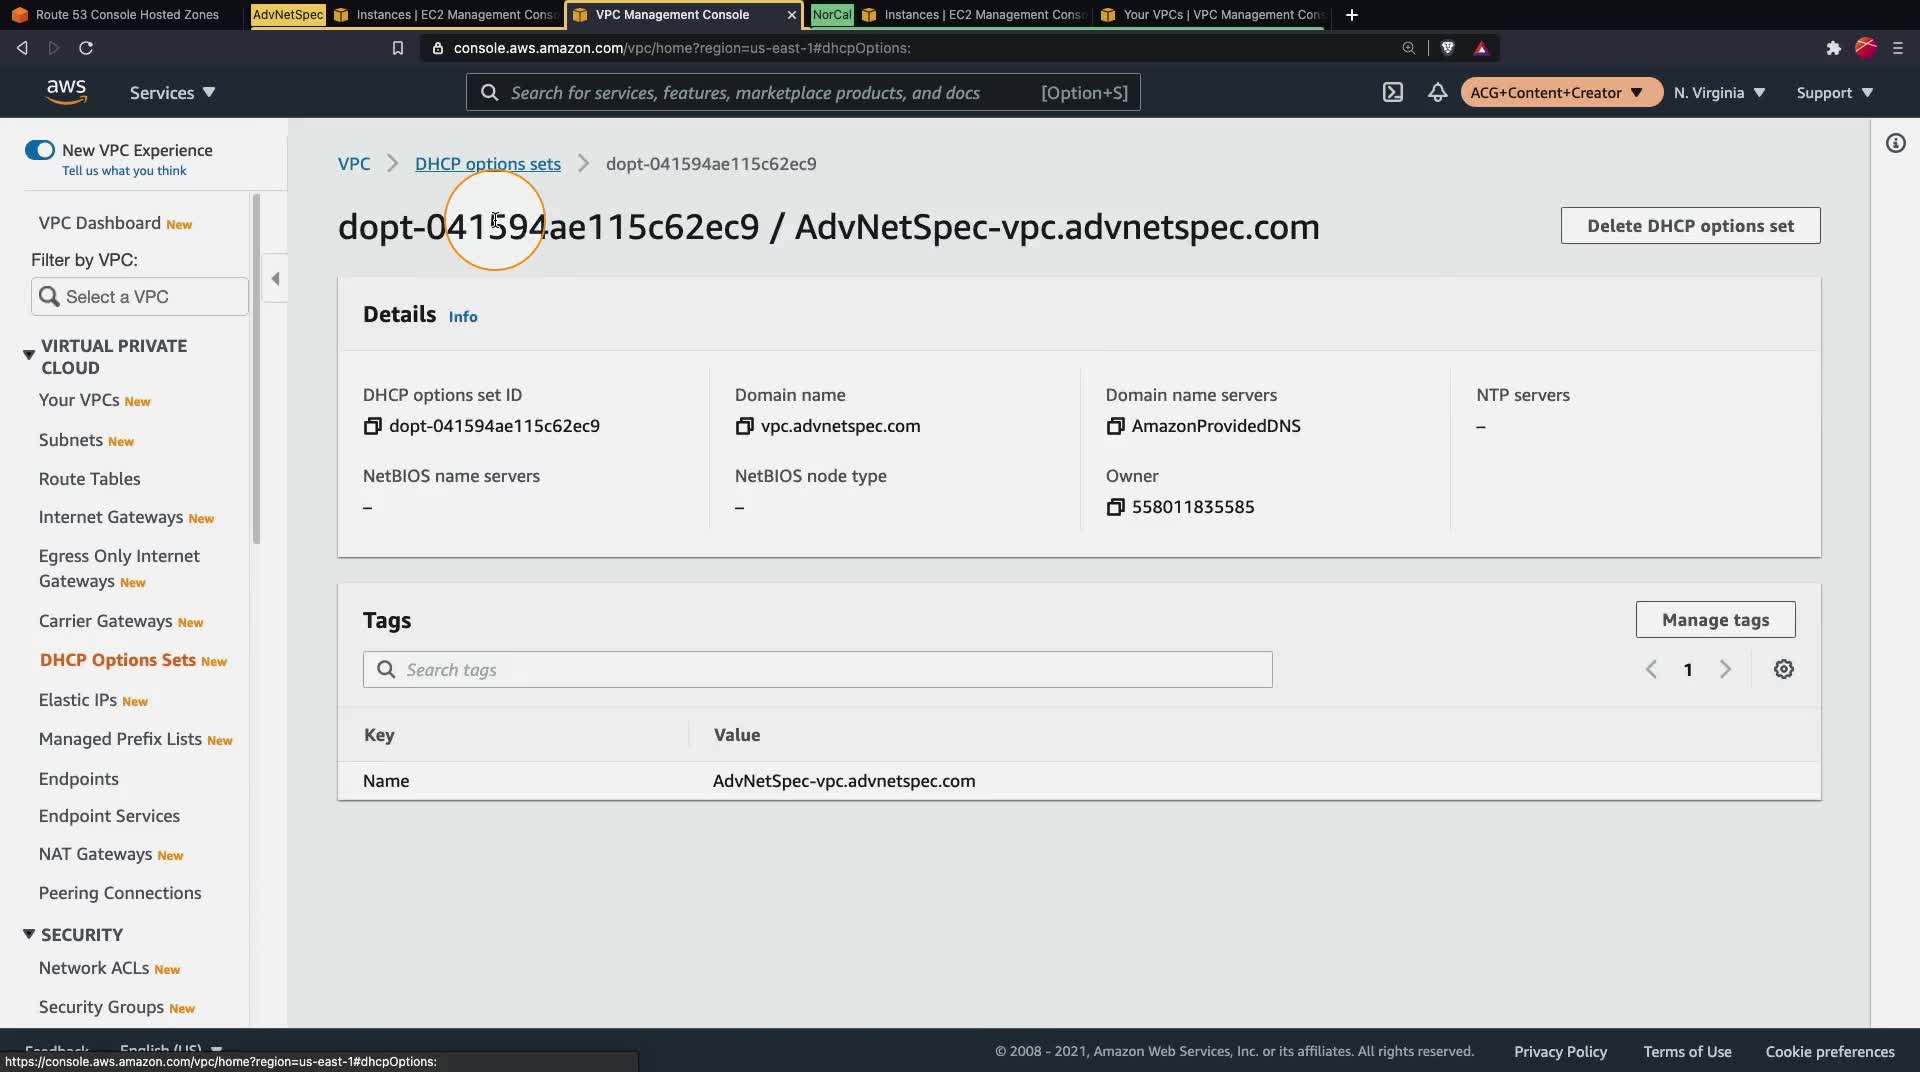Open the info panel icon
The width and height of the screenshot is (1920, 1072).
(1895, 144)
